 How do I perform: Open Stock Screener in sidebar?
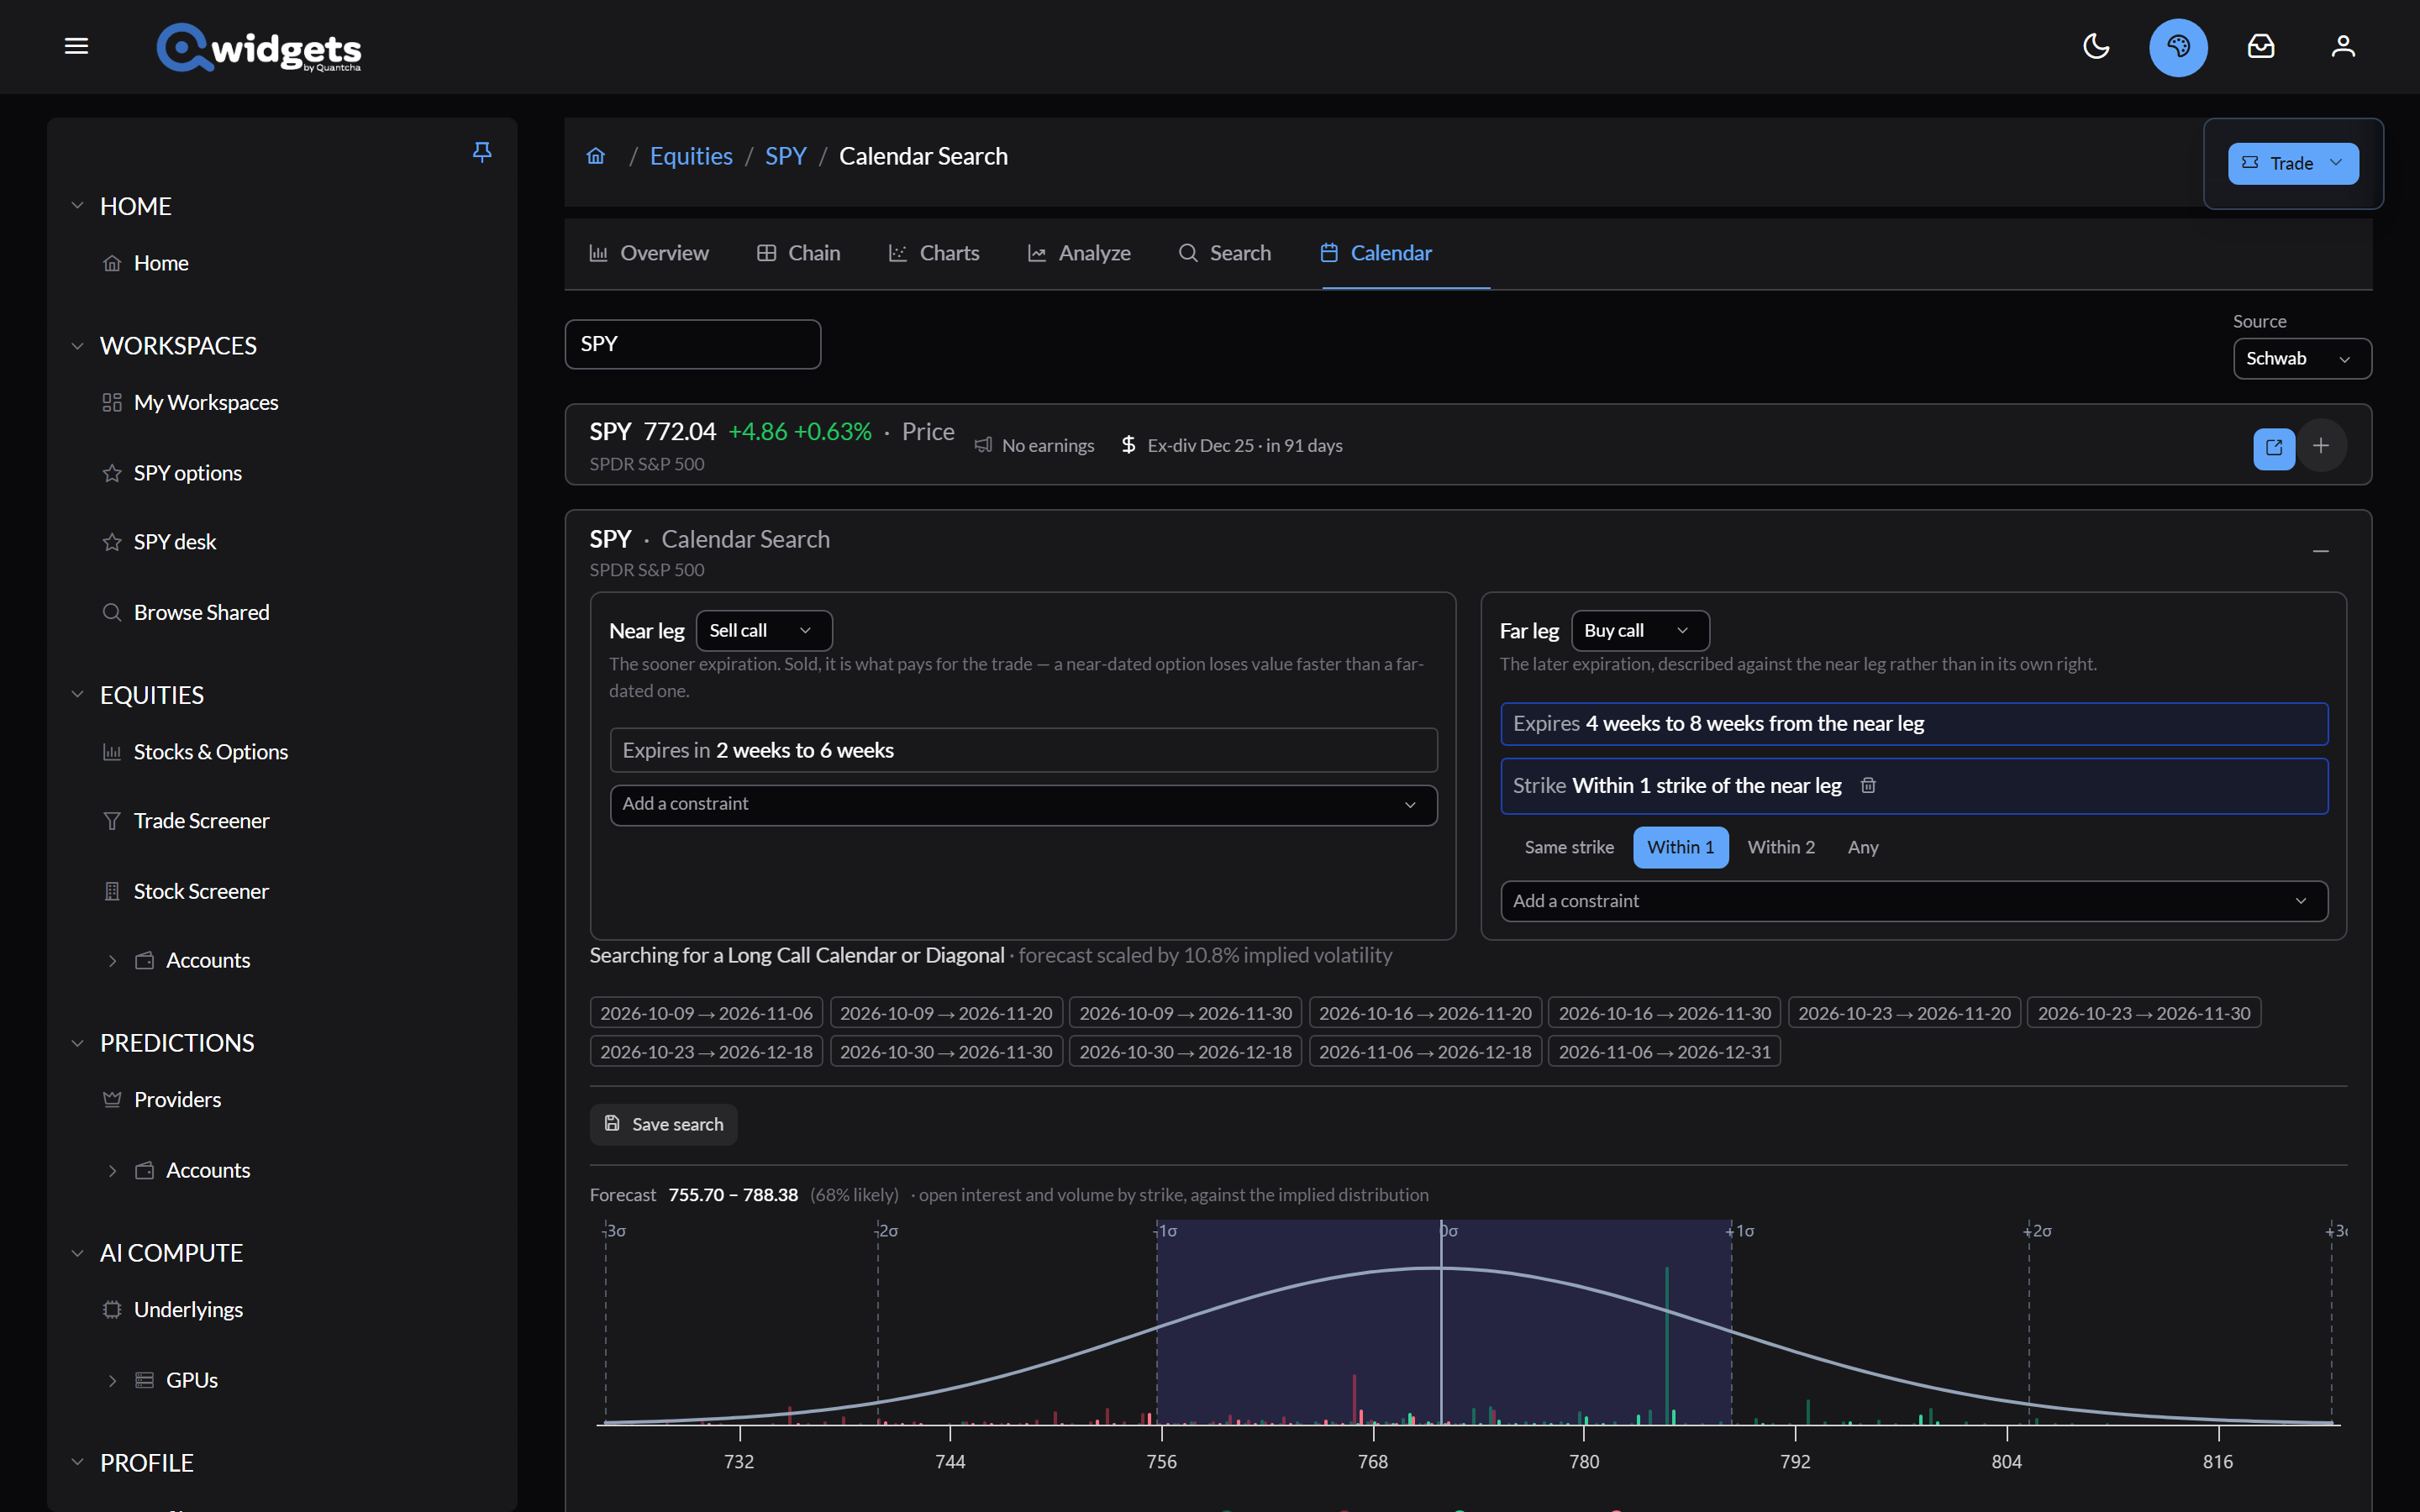click(x=201, y=891)
